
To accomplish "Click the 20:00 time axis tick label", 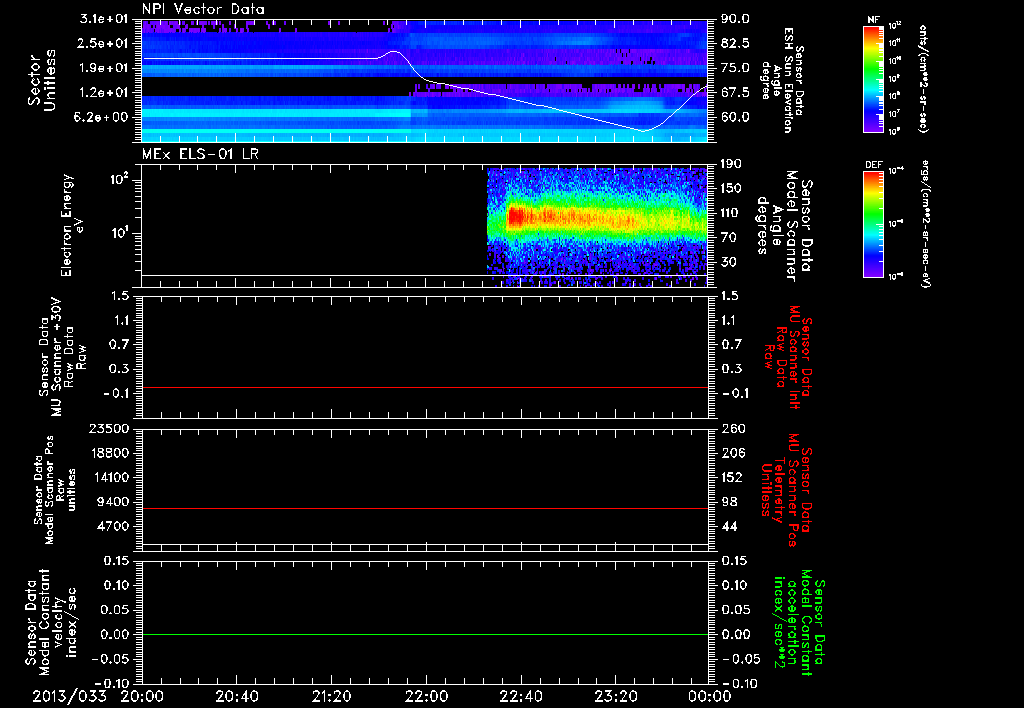I will tap(142, 696).
